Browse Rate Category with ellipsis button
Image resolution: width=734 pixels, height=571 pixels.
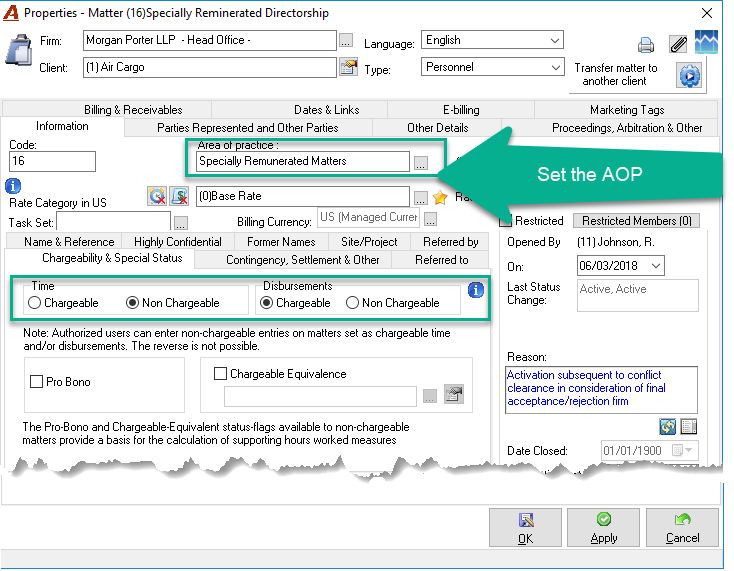(x=421, y=198)
